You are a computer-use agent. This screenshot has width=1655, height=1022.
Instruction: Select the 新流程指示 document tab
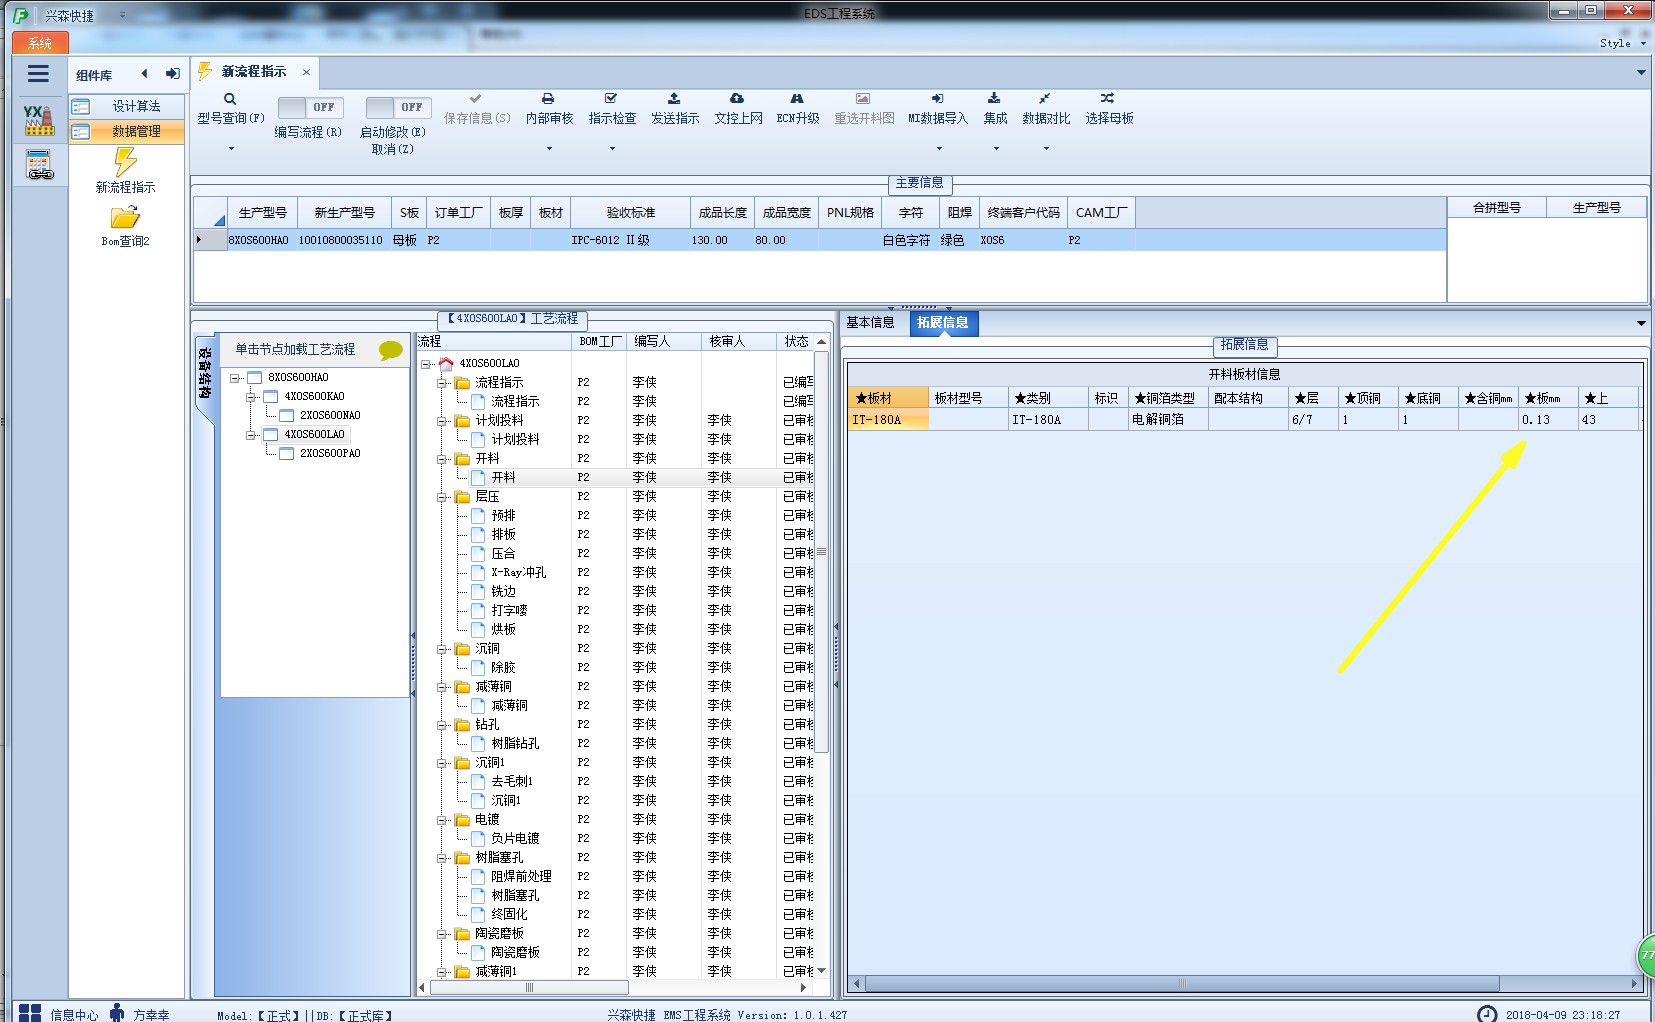pyautogui.click(x=254, y=72)
